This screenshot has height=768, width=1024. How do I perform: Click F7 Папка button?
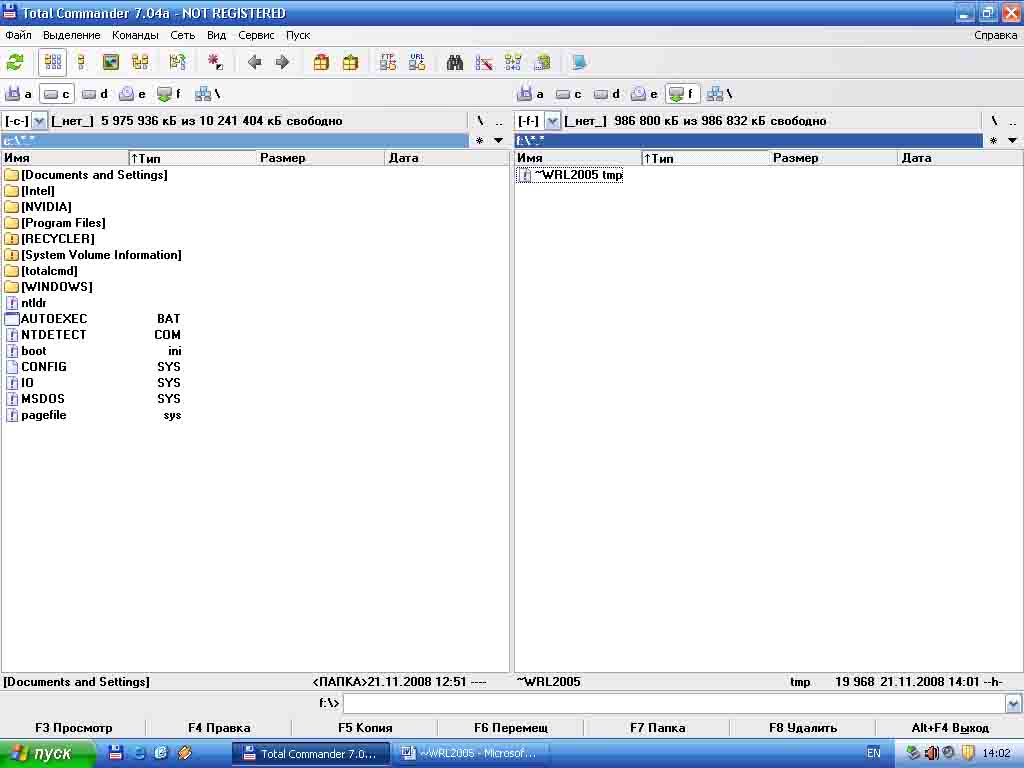pyautogui.click(x=657, y=728)
